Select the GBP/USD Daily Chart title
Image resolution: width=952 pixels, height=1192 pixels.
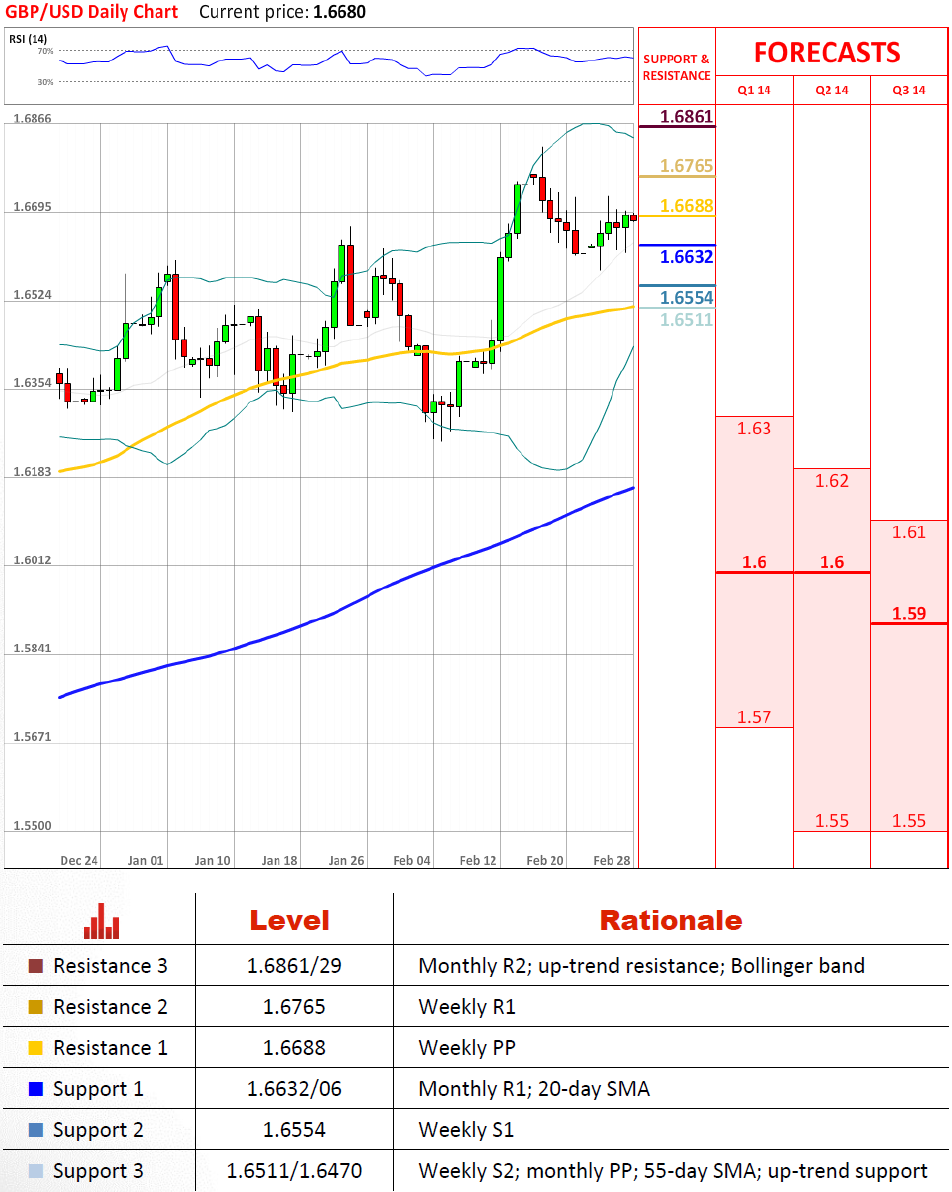[x=91, y=12]
